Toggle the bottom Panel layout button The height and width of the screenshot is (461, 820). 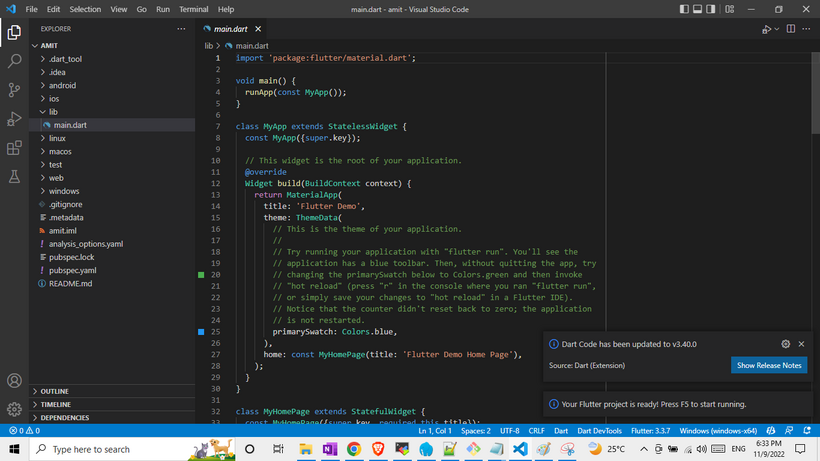(699, 9)
